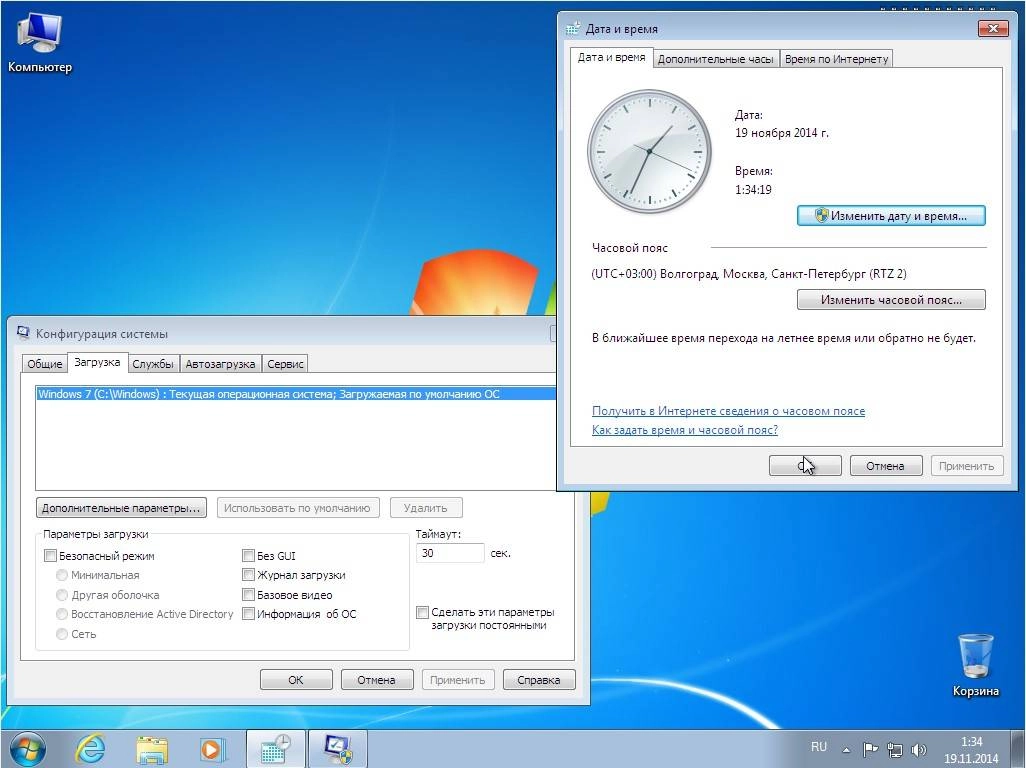Open the Автозагрузка tab
Image resolution: width=1026 pixels, height=768 pixels.
coord(221,364)
